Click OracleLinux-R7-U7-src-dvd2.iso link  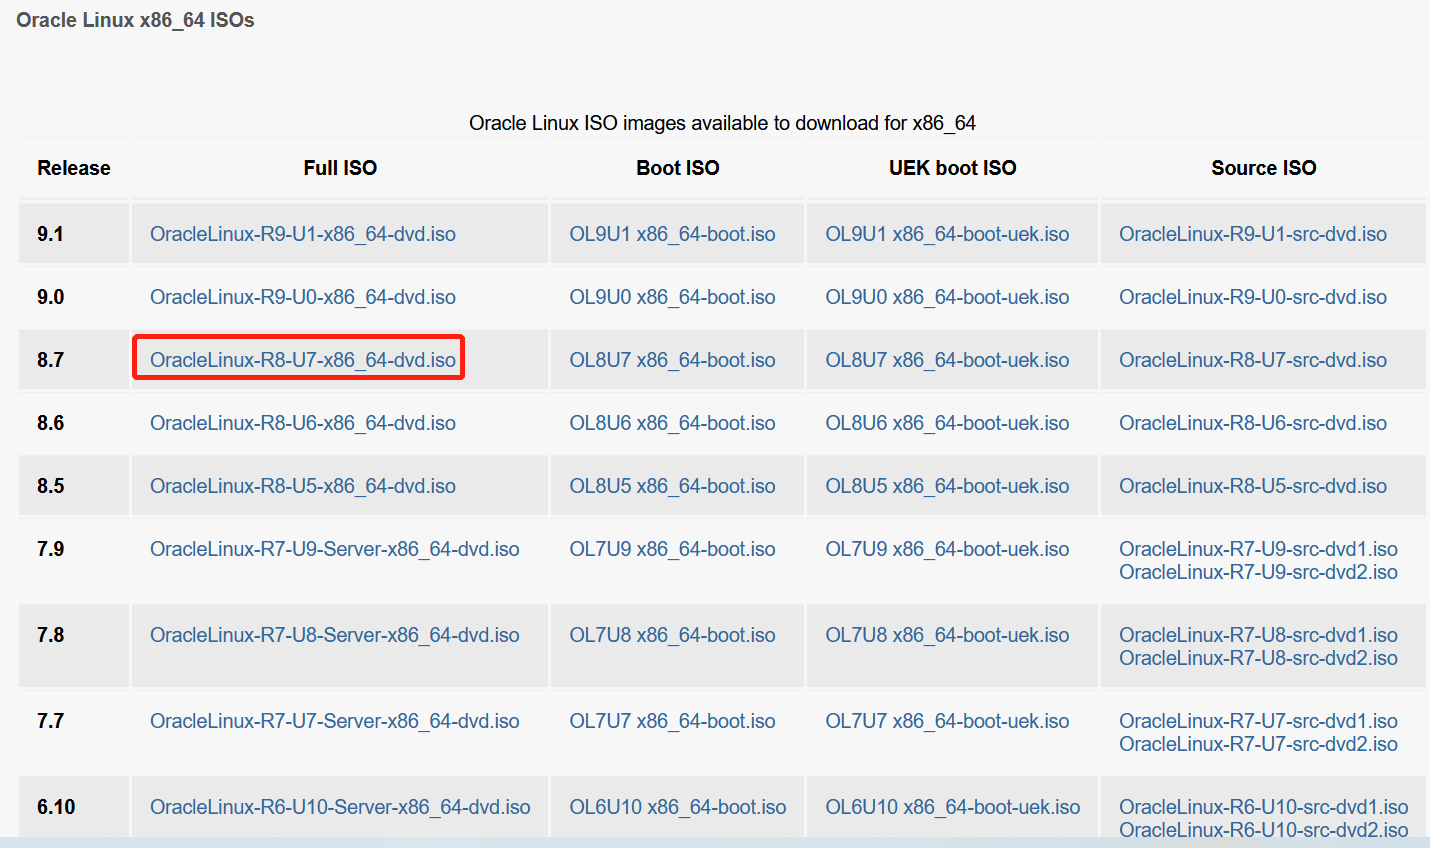click(x=1259, y=744)
